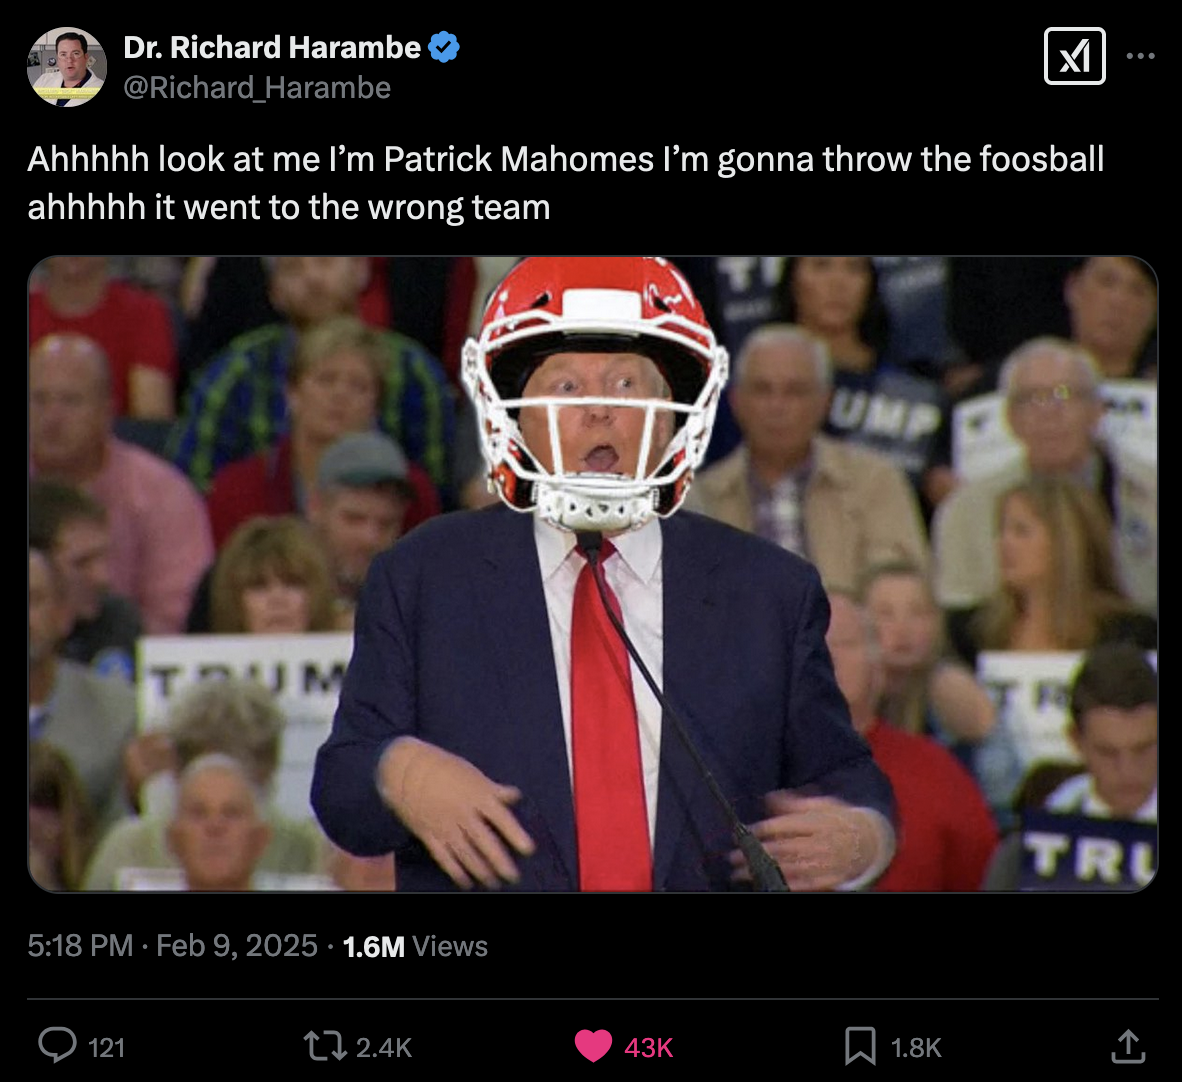This screenshot has width=1182, height=1082.
Task: Open Dr. Richard Harambe's profile avatar
Action: pyautogui.click(x=67, y=67)
